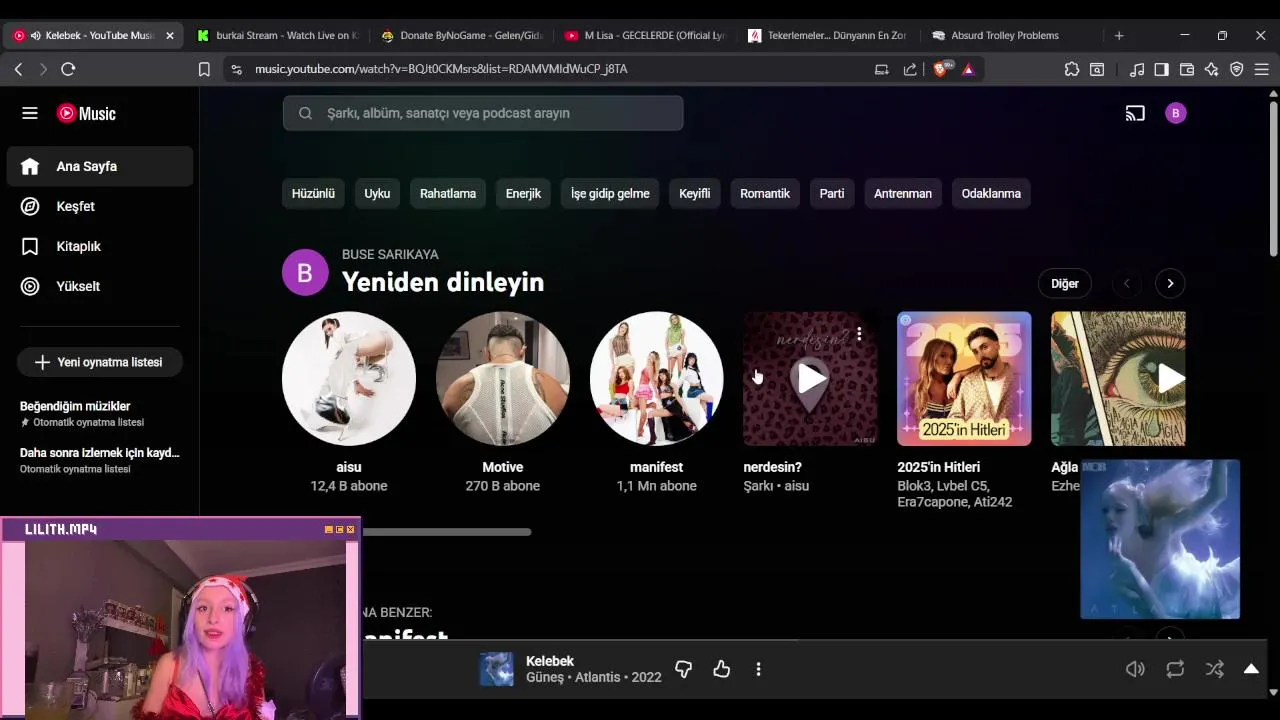This screenshot has width=1280, height=720.
Task: Select the Enerjik mood chip
Action: click(x=523, y=193)
